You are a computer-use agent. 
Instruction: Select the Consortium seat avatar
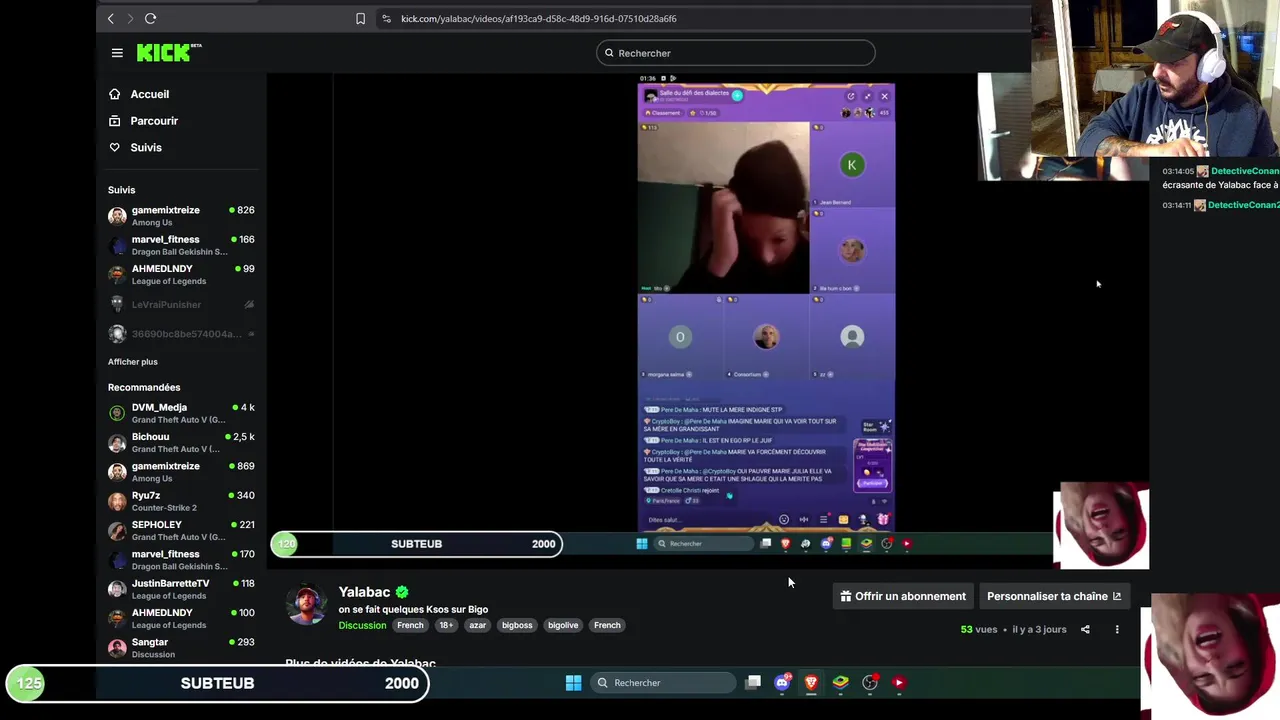pos(766,337)
